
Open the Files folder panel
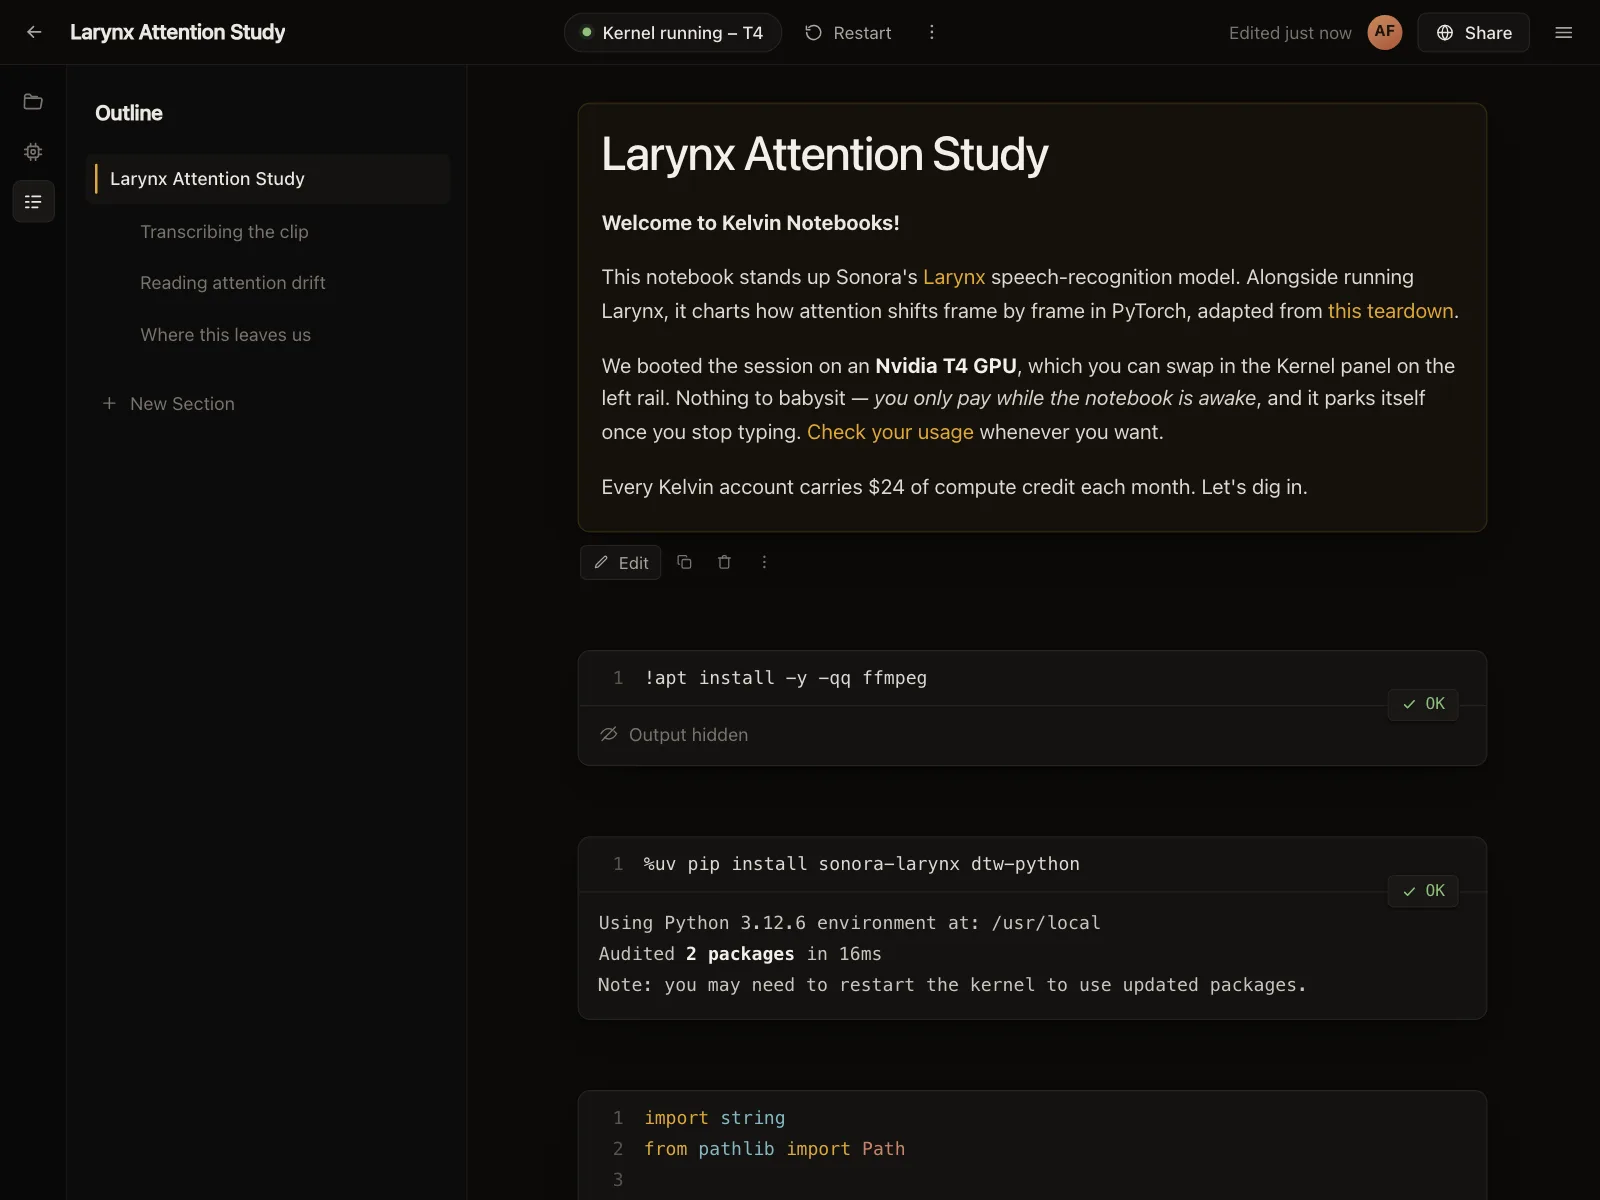tap(33, 102)
